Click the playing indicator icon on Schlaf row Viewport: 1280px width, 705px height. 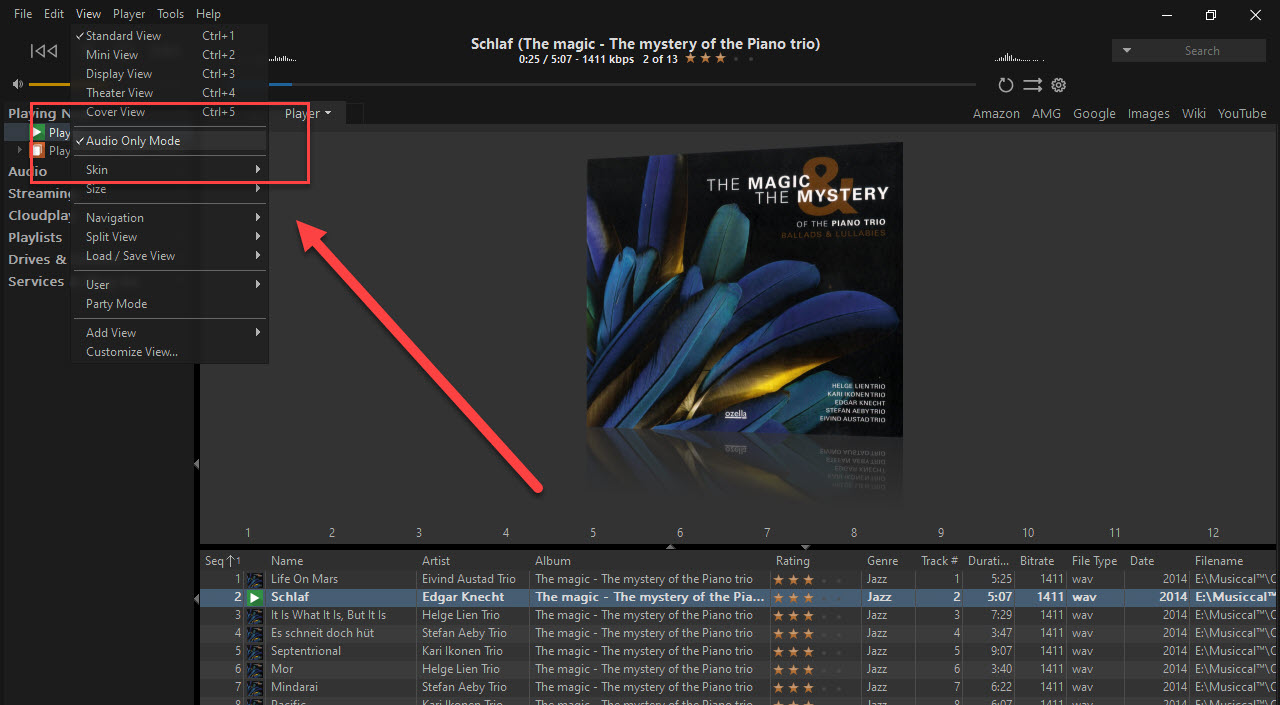(x=255, y=597)
